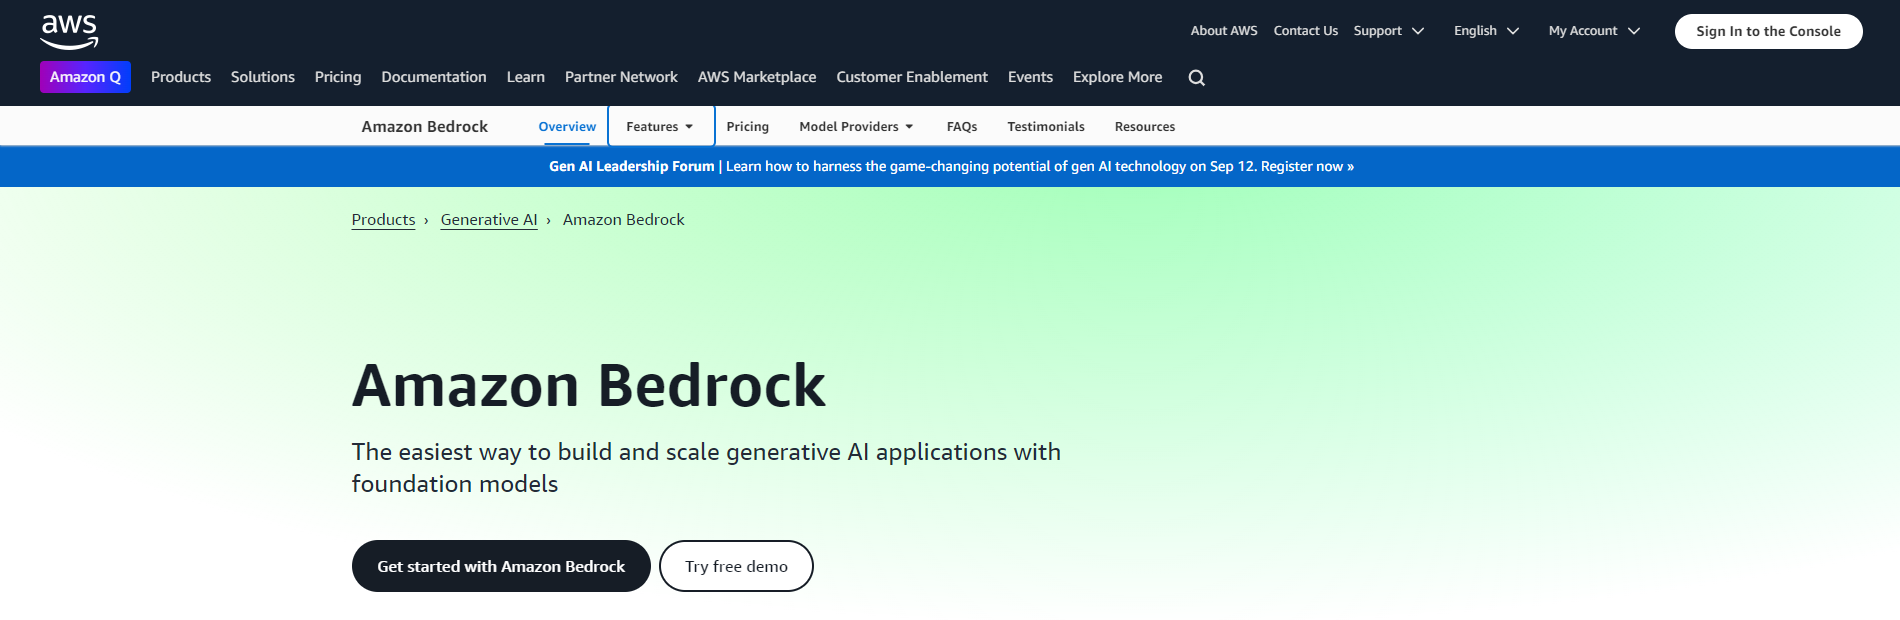Open the Events menu item
This screenshot has width=1900, height=620.
coord(1030,77)
